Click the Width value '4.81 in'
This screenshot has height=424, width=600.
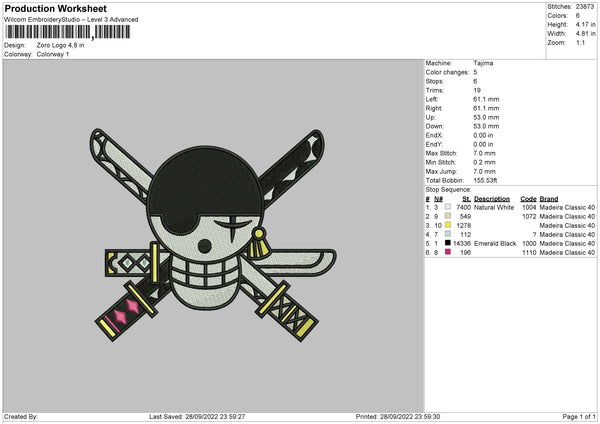point(585,34)
